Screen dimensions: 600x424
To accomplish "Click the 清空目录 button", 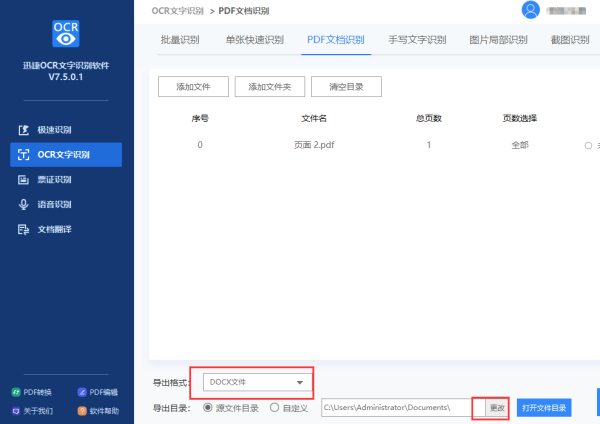I will (346, 86).
